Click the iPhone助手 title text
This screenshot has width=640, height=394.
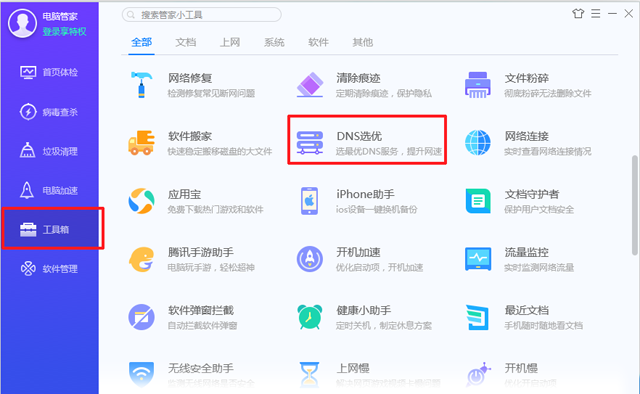pyautogui.click(x=365, y=194)
